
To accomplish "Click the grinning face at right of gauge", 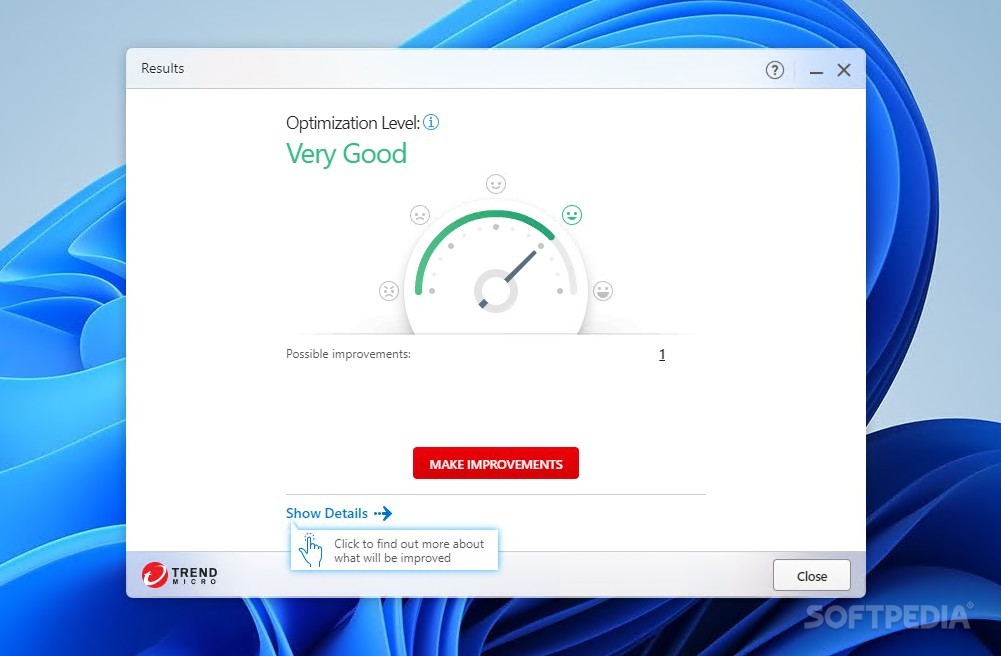I will [603, 291].
